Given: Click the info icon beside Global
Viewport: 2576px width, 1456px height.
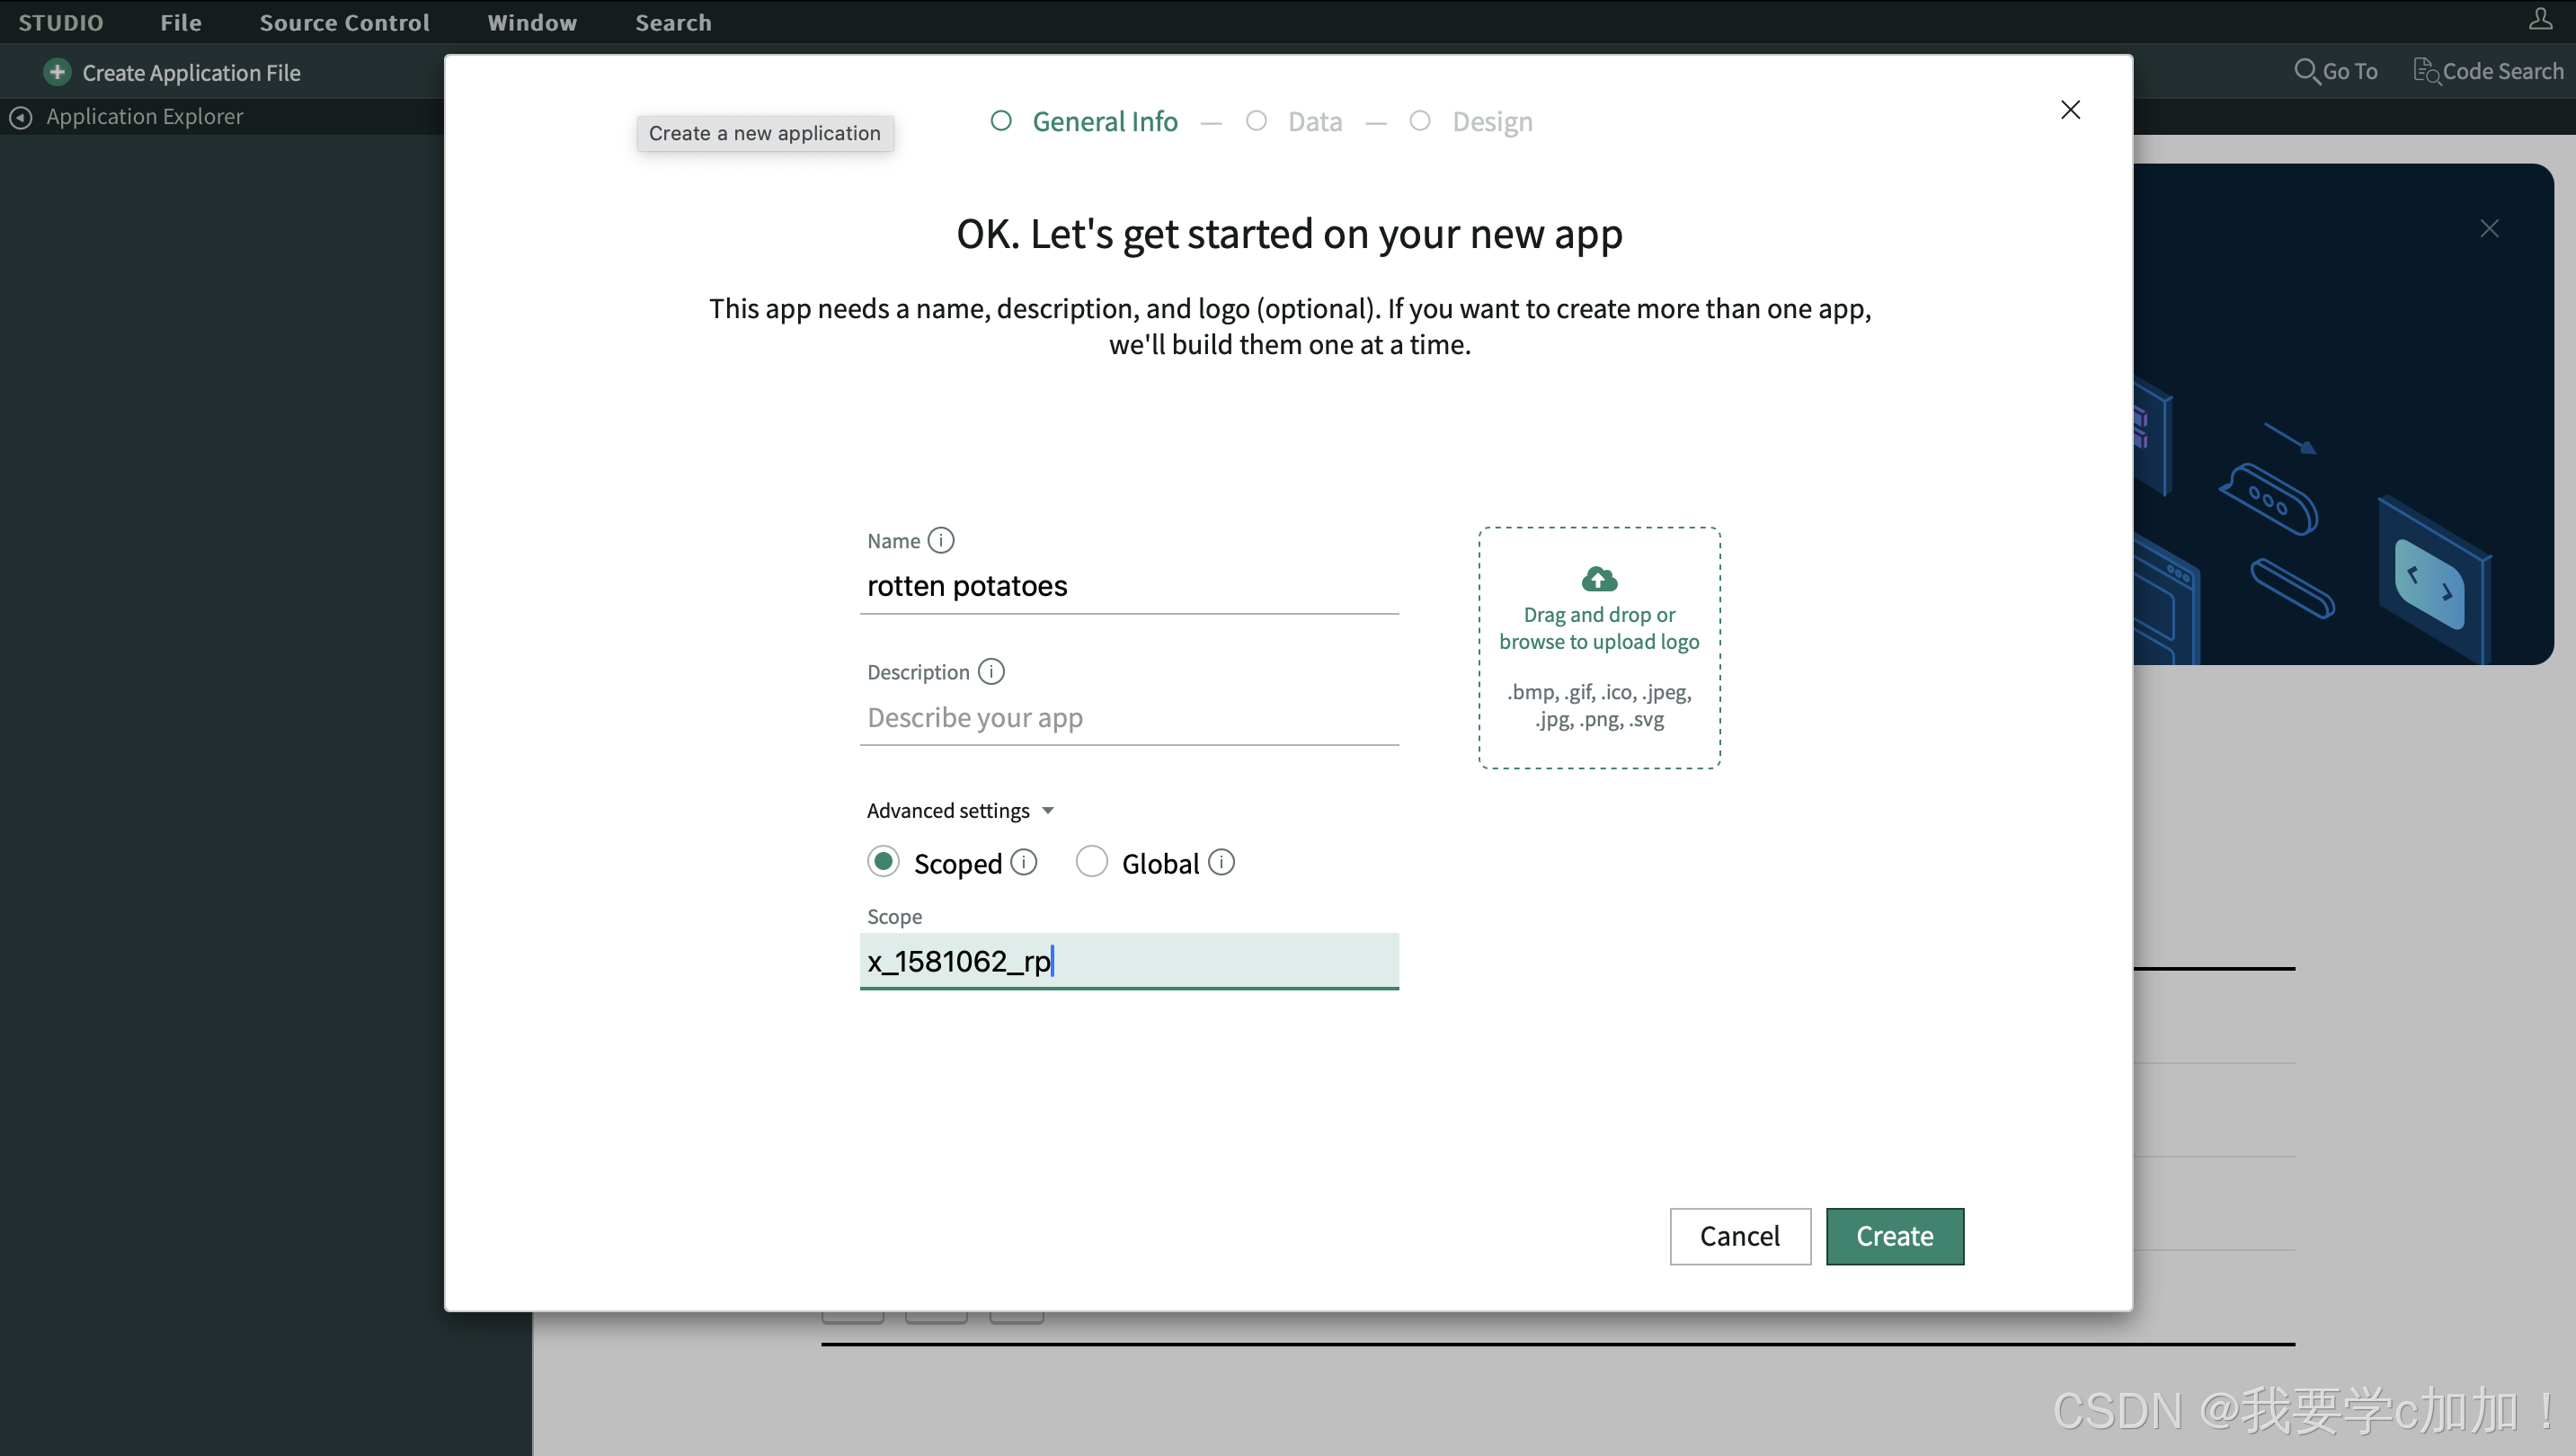Looking at the screenshot, I should [x=1221, y=862].
